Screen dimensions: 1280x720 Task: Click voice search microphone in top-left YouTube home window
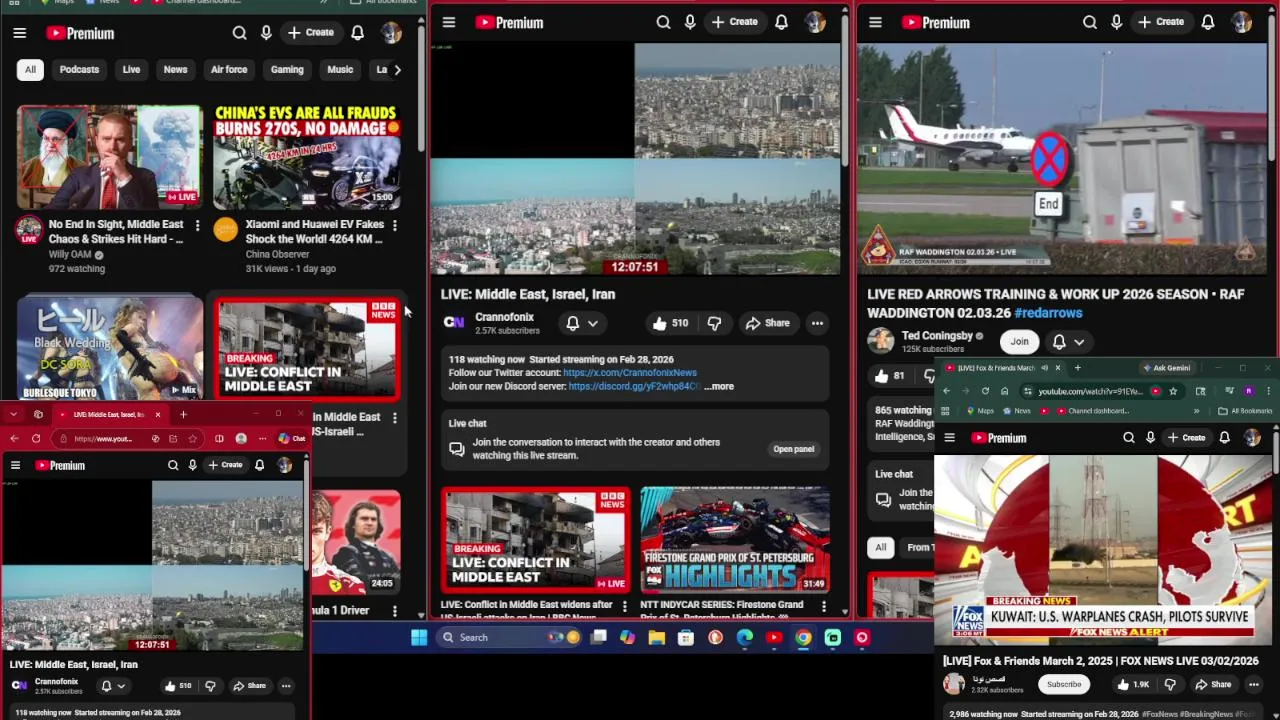tap(266, 33)
